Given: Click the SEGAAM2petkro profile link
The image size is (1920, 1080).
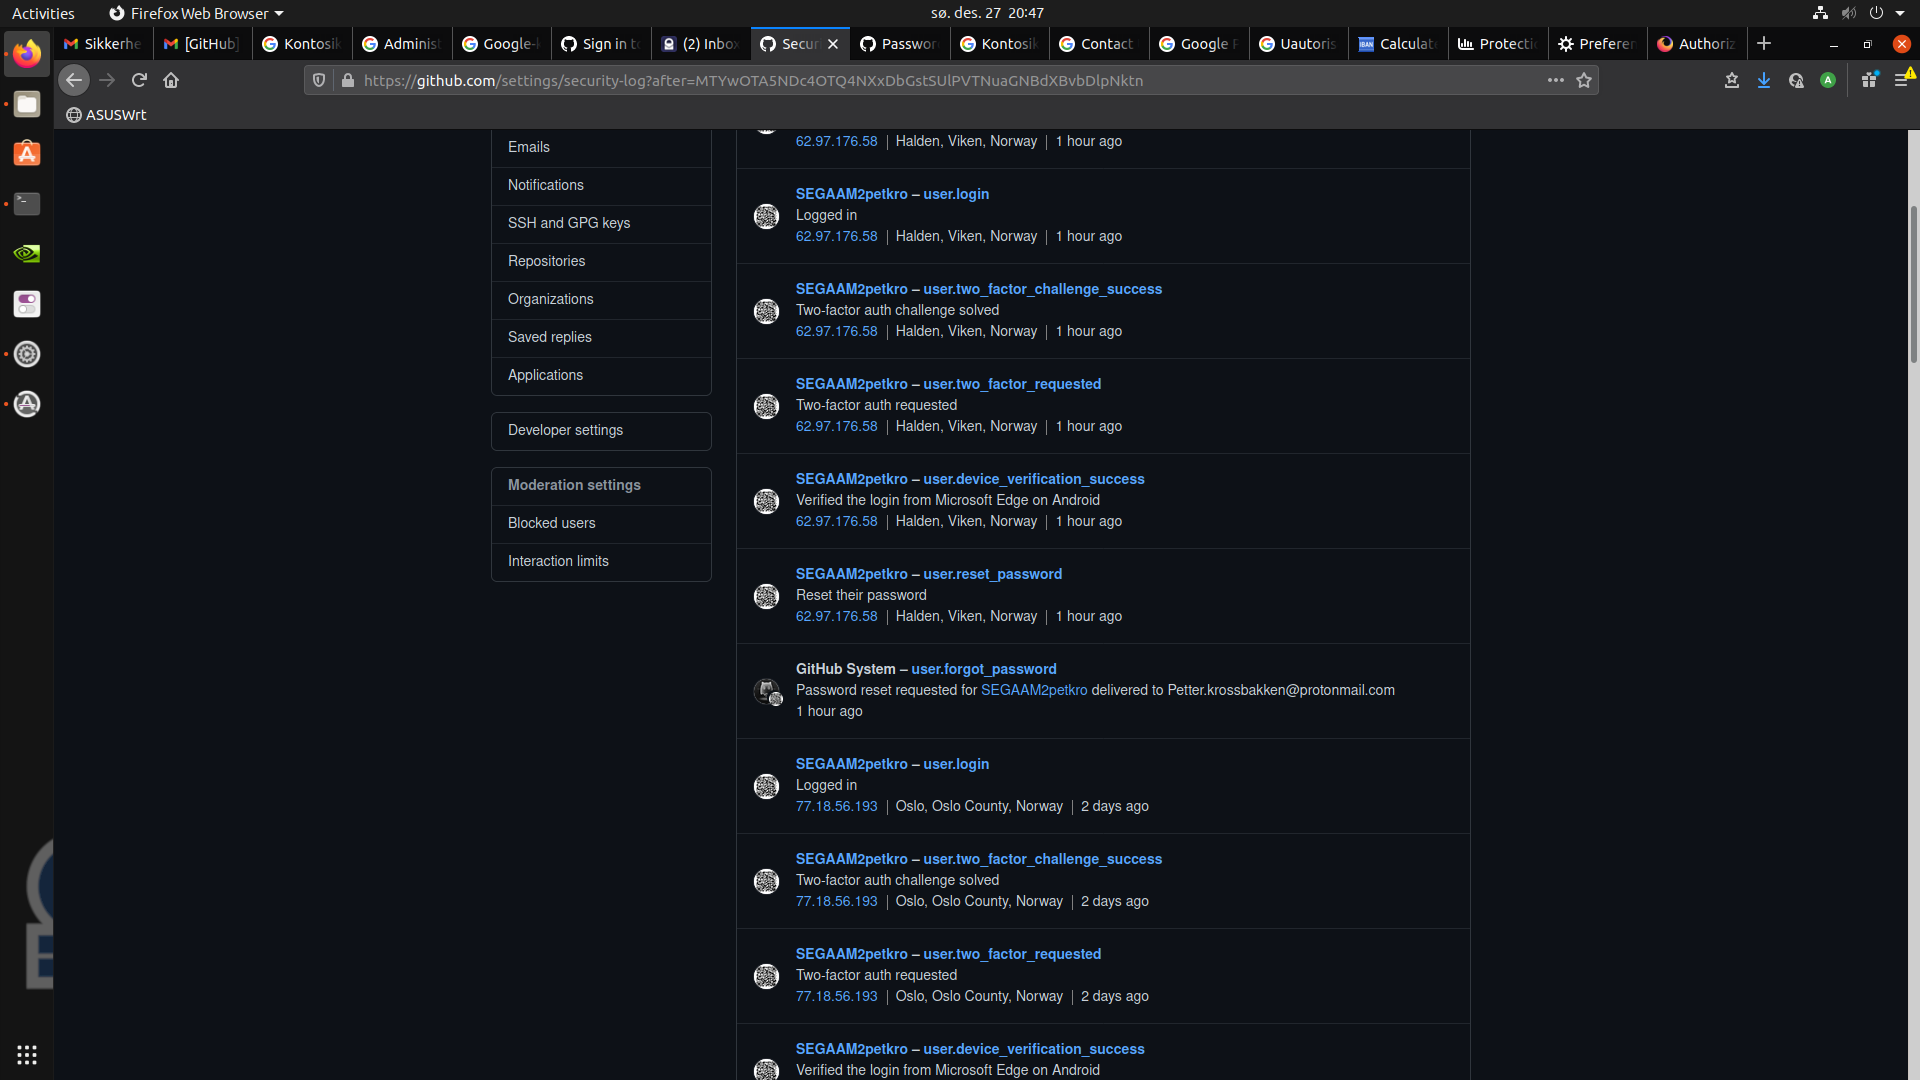Looking at the screenshot, I should [851, 194].
